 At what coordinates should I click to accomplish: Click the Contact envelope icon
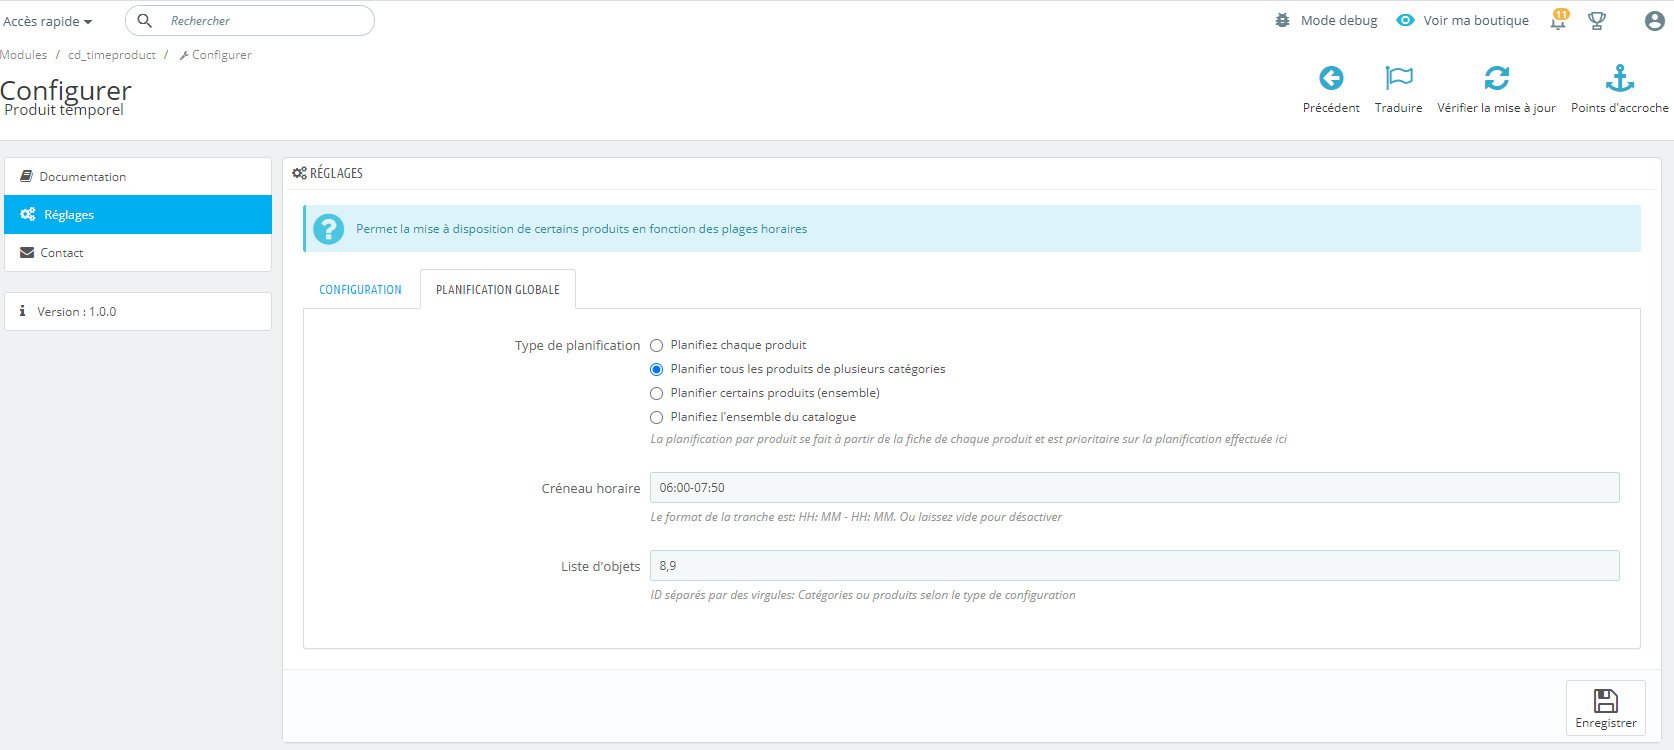pyautogui.click(x=27, y=253)
